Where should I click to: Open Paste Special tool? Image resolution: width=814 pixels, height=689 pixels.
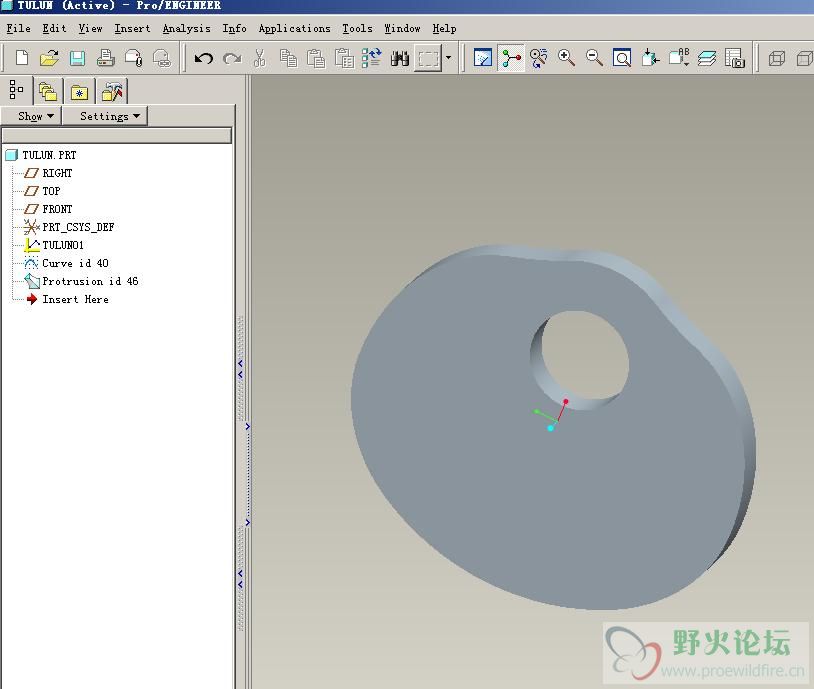344,58
